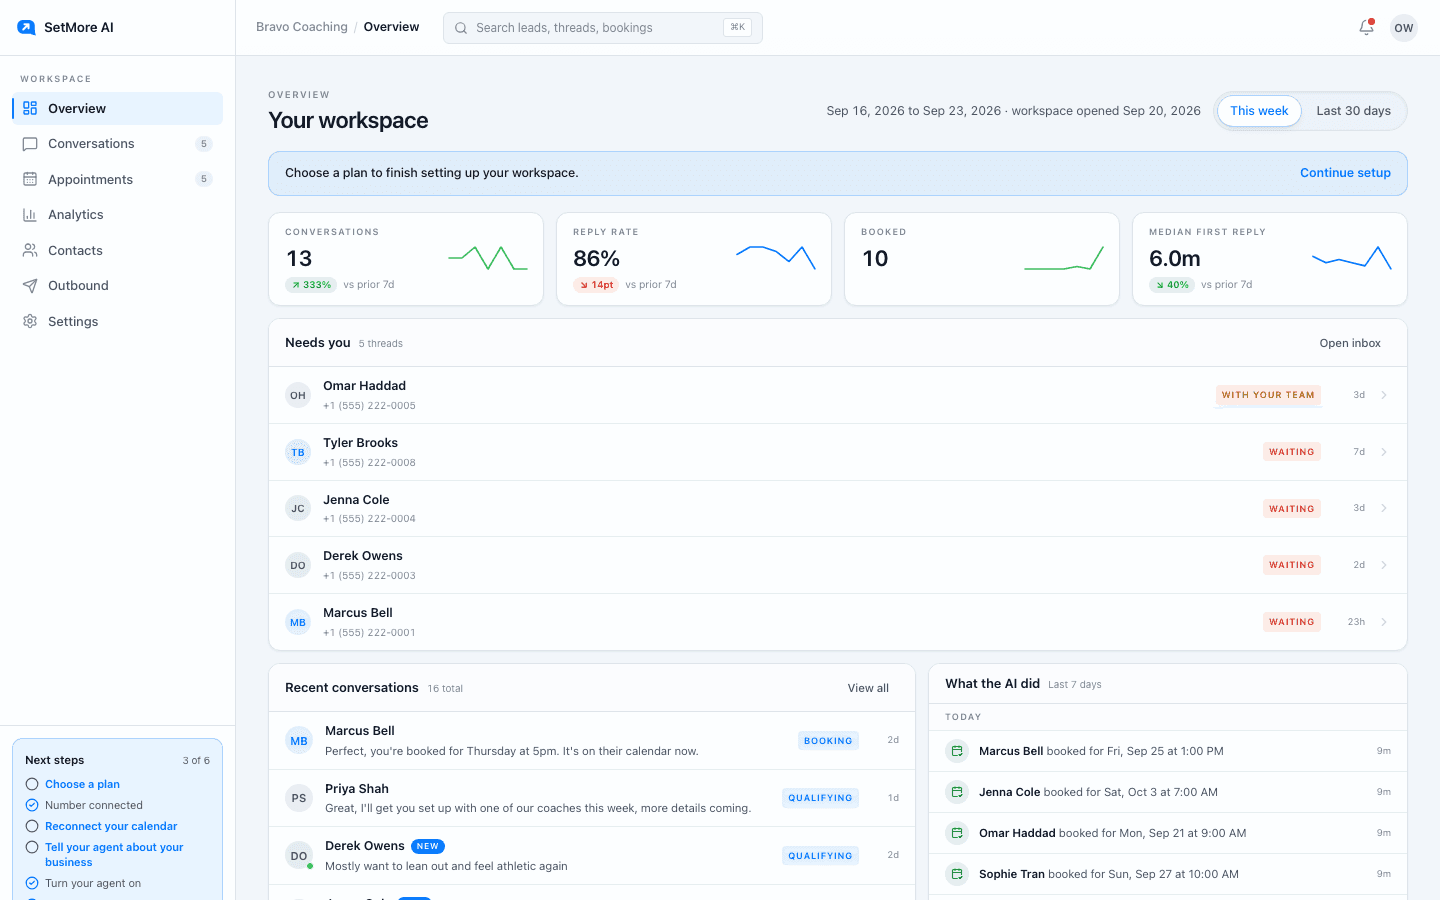Click the PS avatar for Priya Shah
This screenshot has height=900, width=1440.
299,798
